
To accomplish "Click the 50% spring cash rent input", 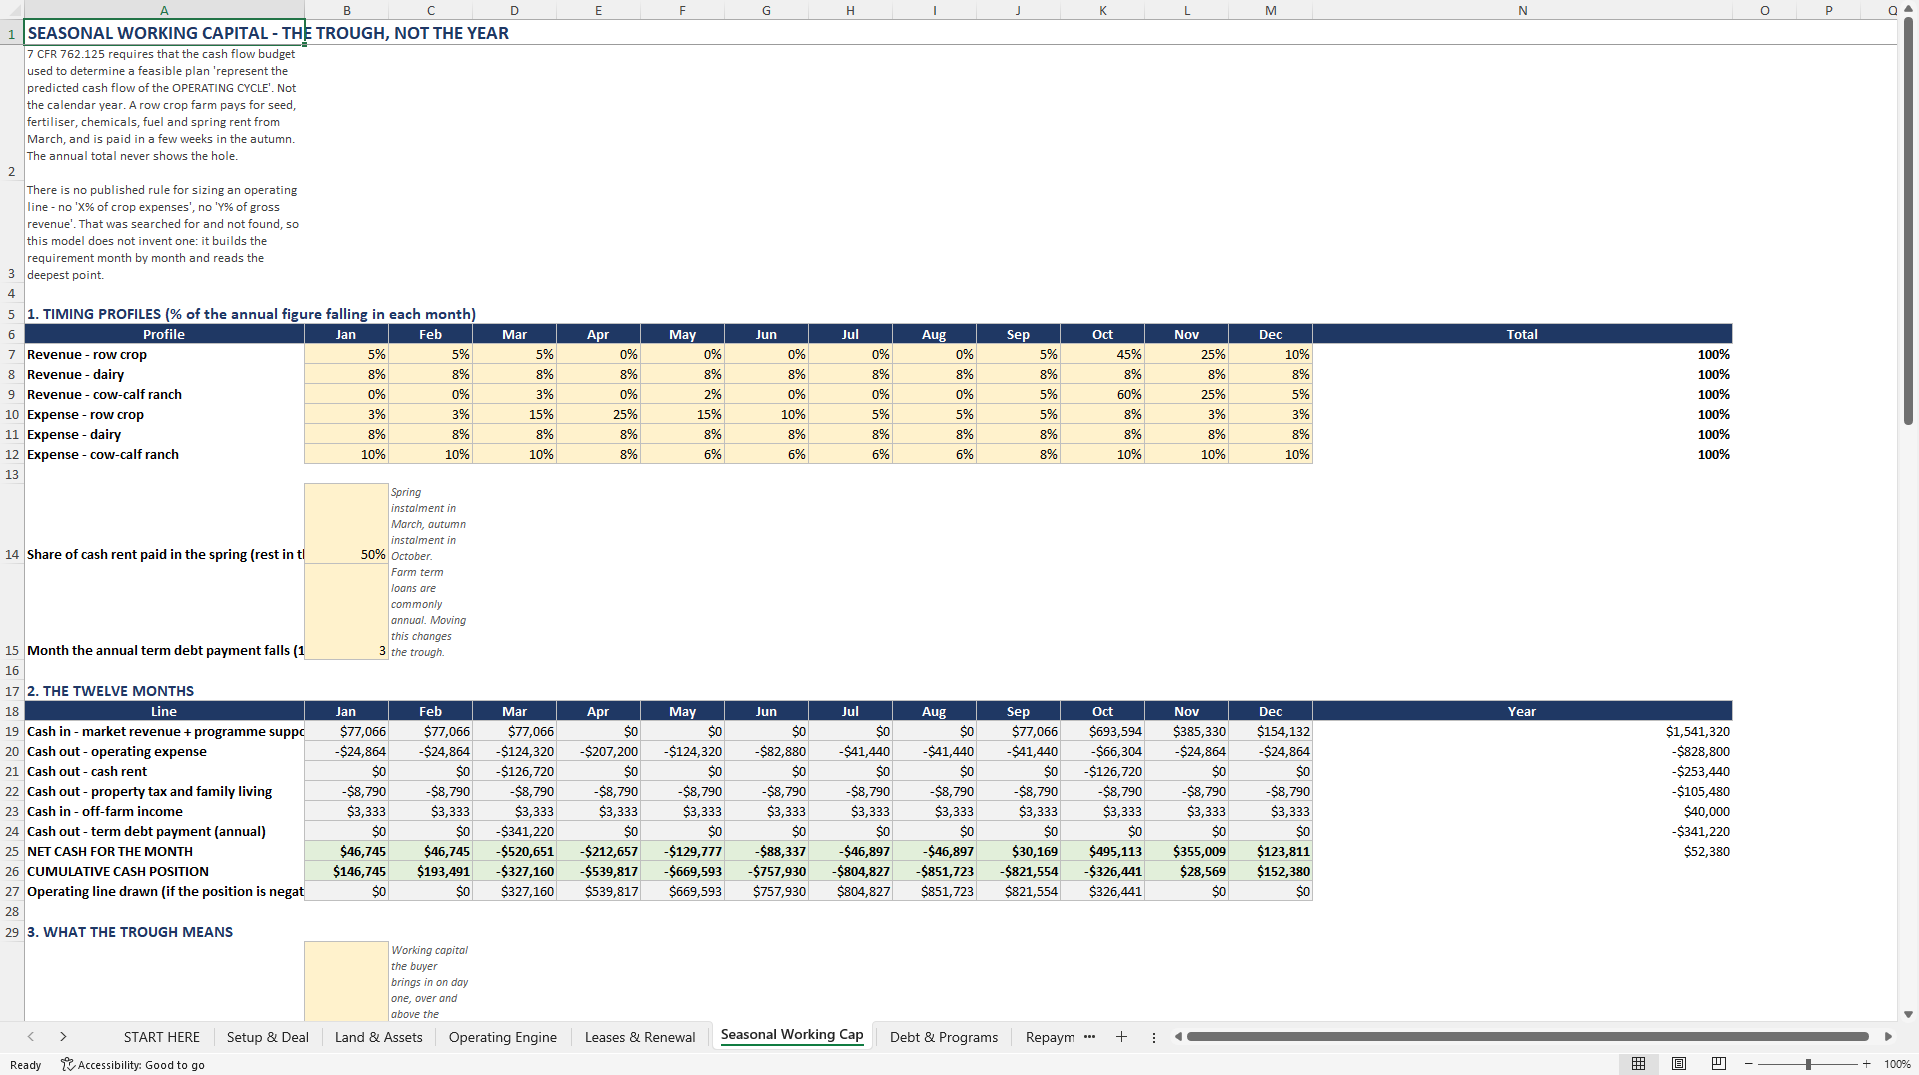I will (x=346, y=524).
